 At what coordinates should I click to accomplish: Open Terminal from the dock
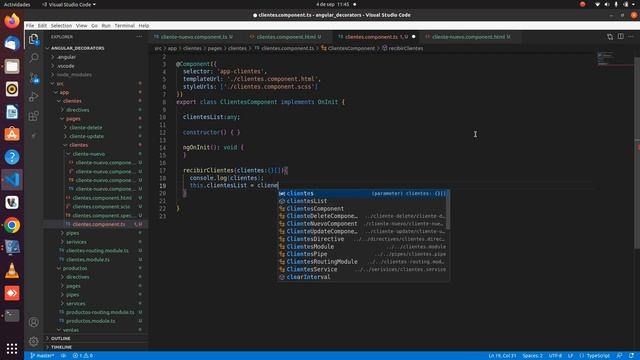12,316
